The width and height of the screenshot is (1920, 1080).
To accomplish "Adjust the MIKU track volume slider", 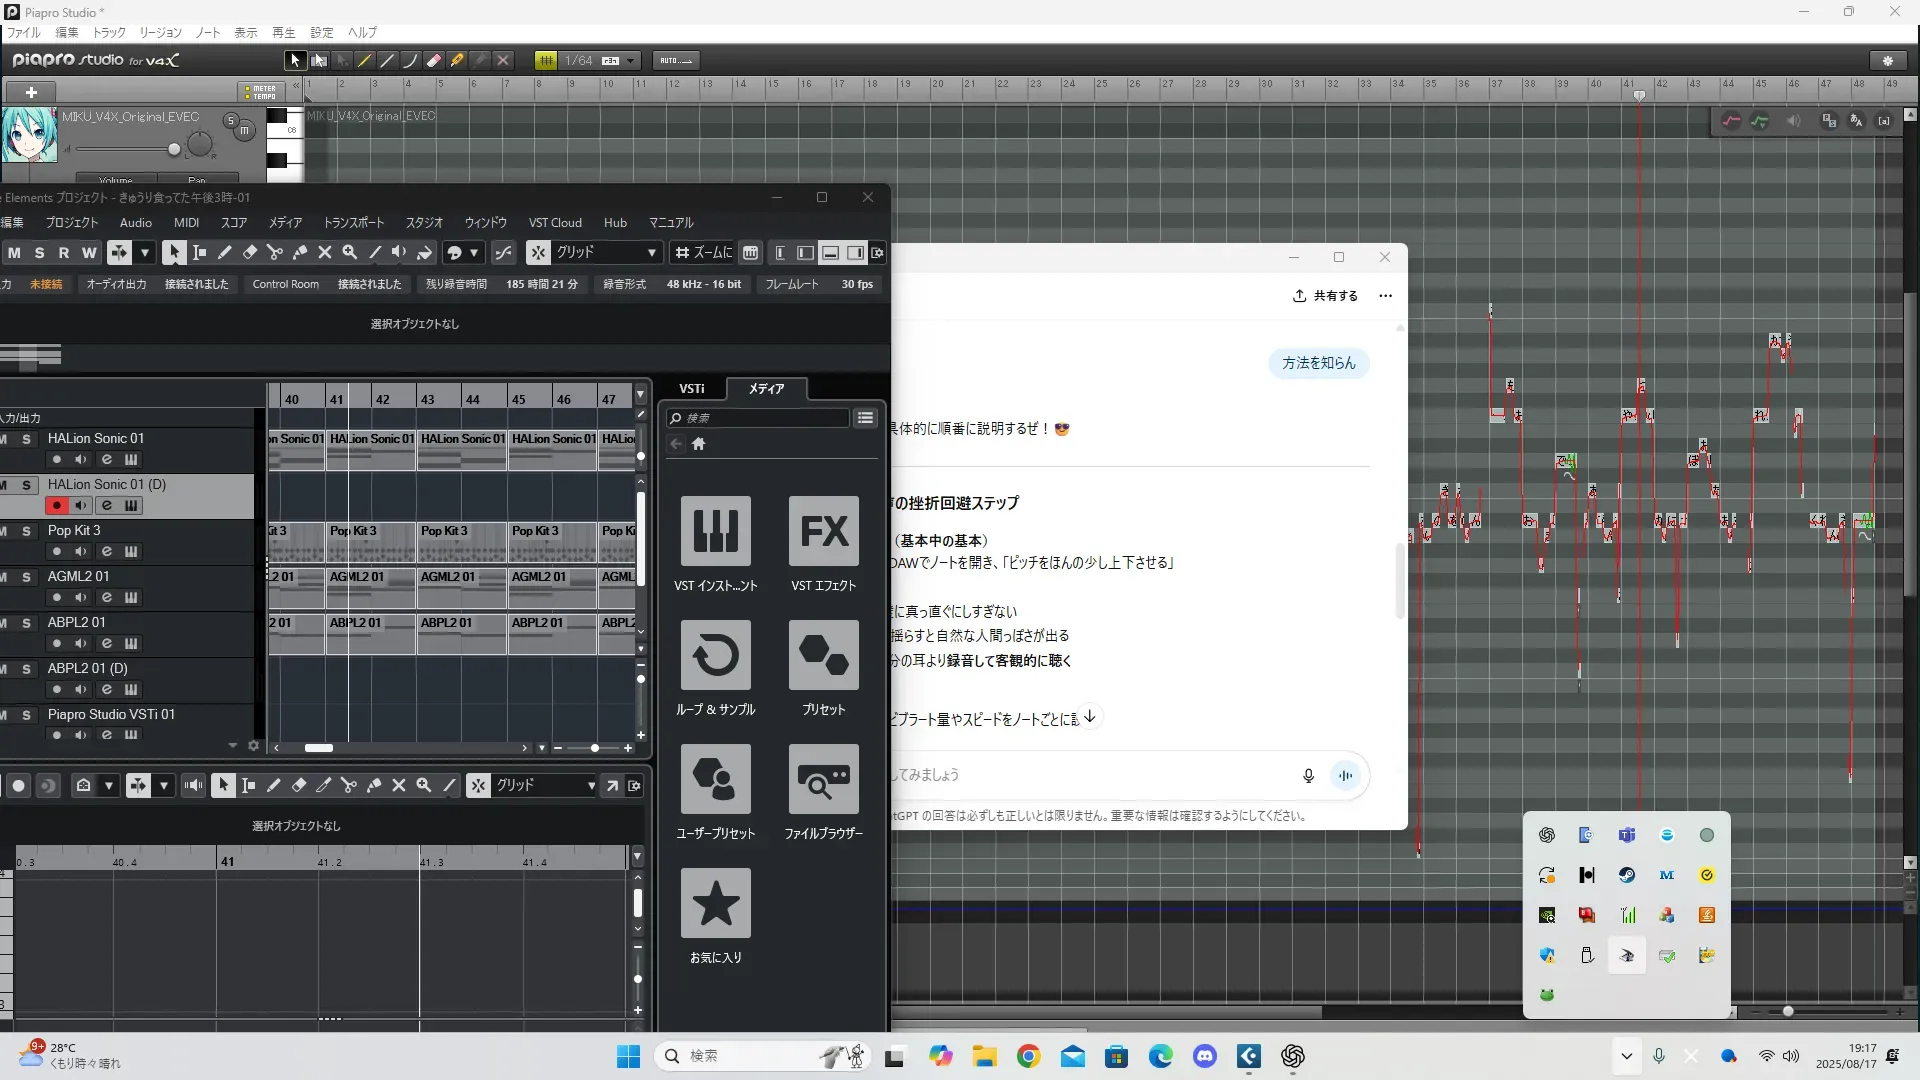I will pyautogui.click(x=174, y=149).
